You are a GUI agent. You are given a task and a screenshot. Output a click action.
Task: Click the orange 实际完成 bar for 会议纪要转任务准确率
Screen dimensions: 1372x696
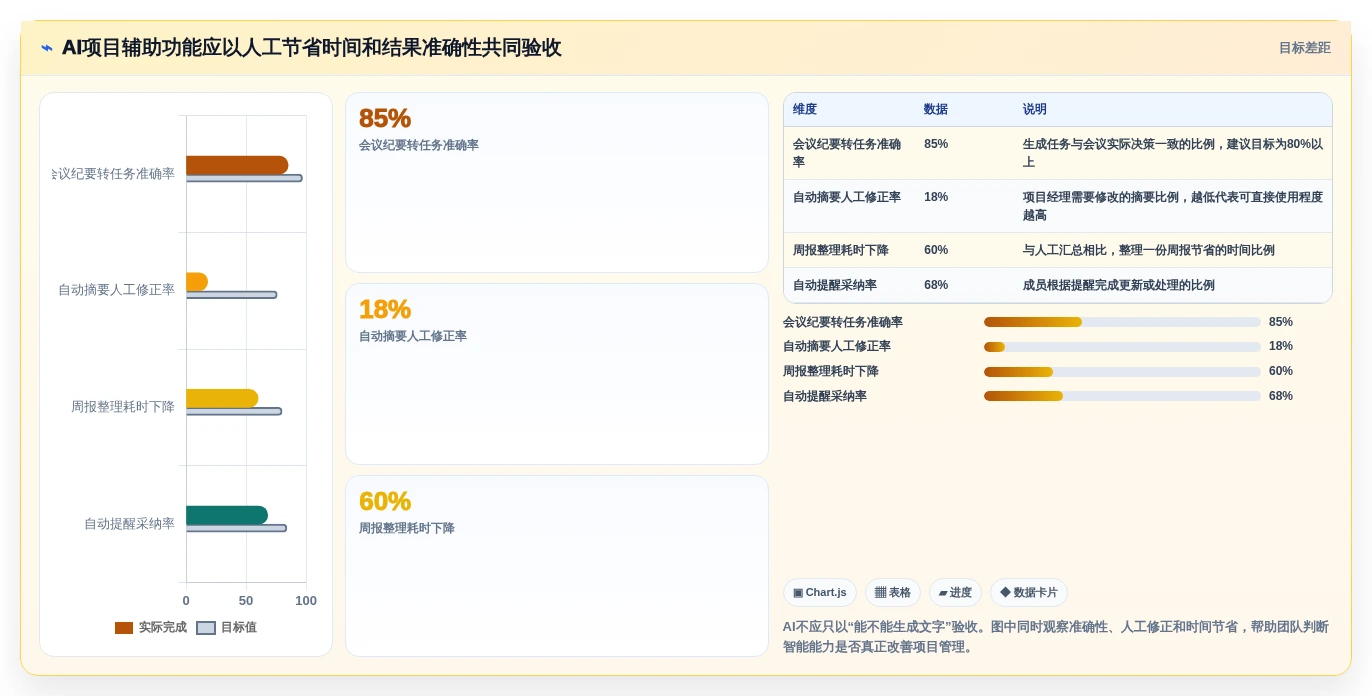[x=237, y=165]
